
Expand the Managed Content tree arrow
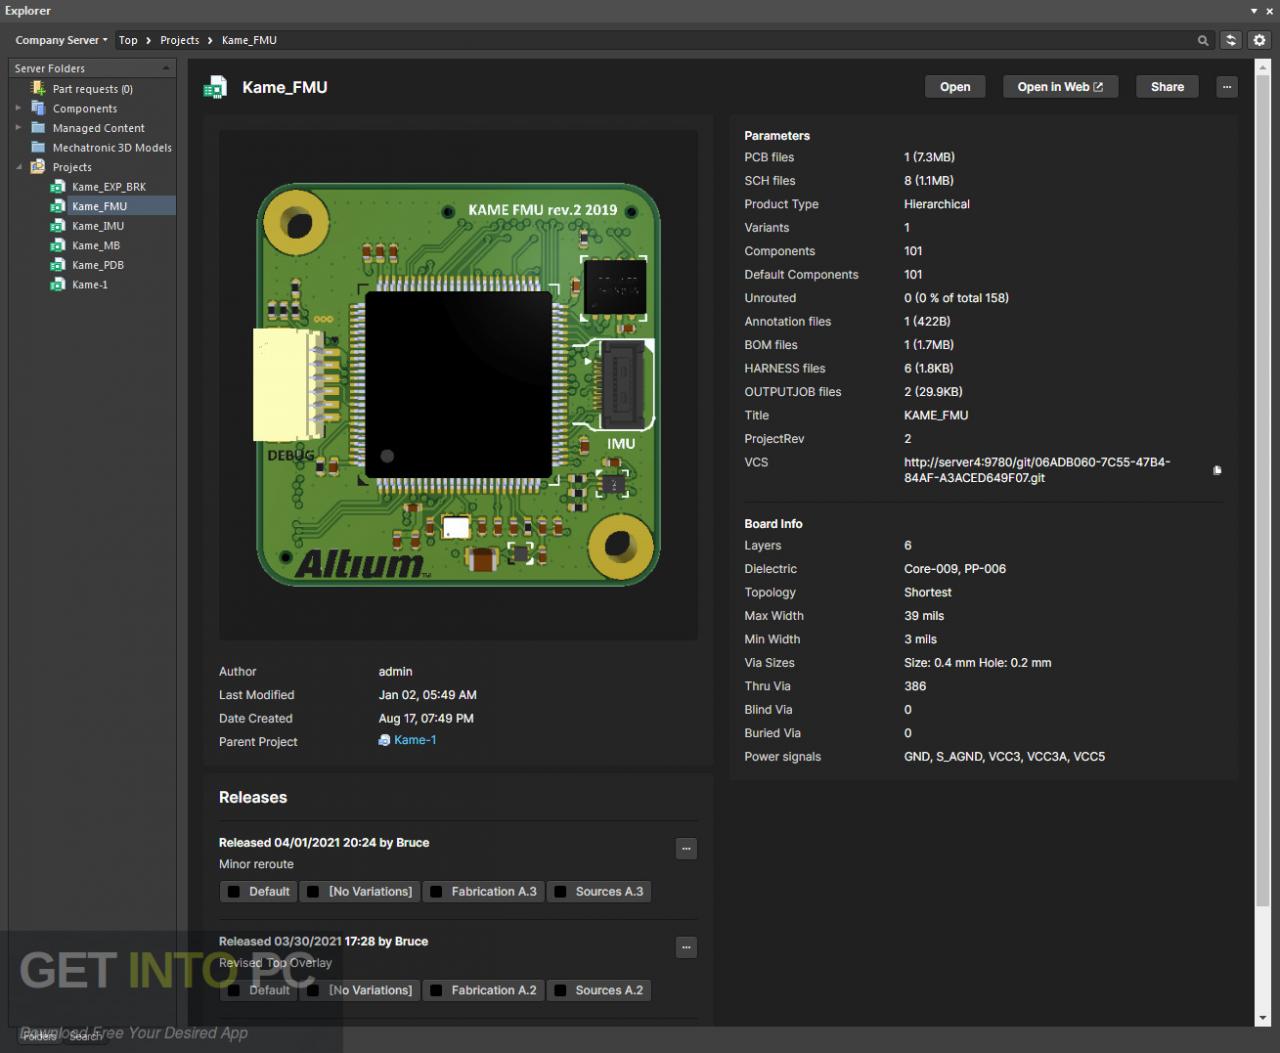pos(18,128)
